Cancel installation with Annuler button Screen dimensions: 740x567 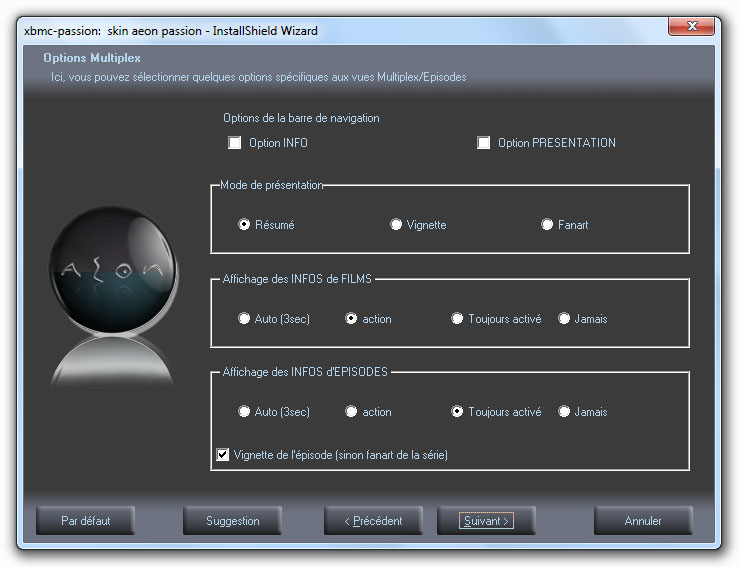point(643,521)
